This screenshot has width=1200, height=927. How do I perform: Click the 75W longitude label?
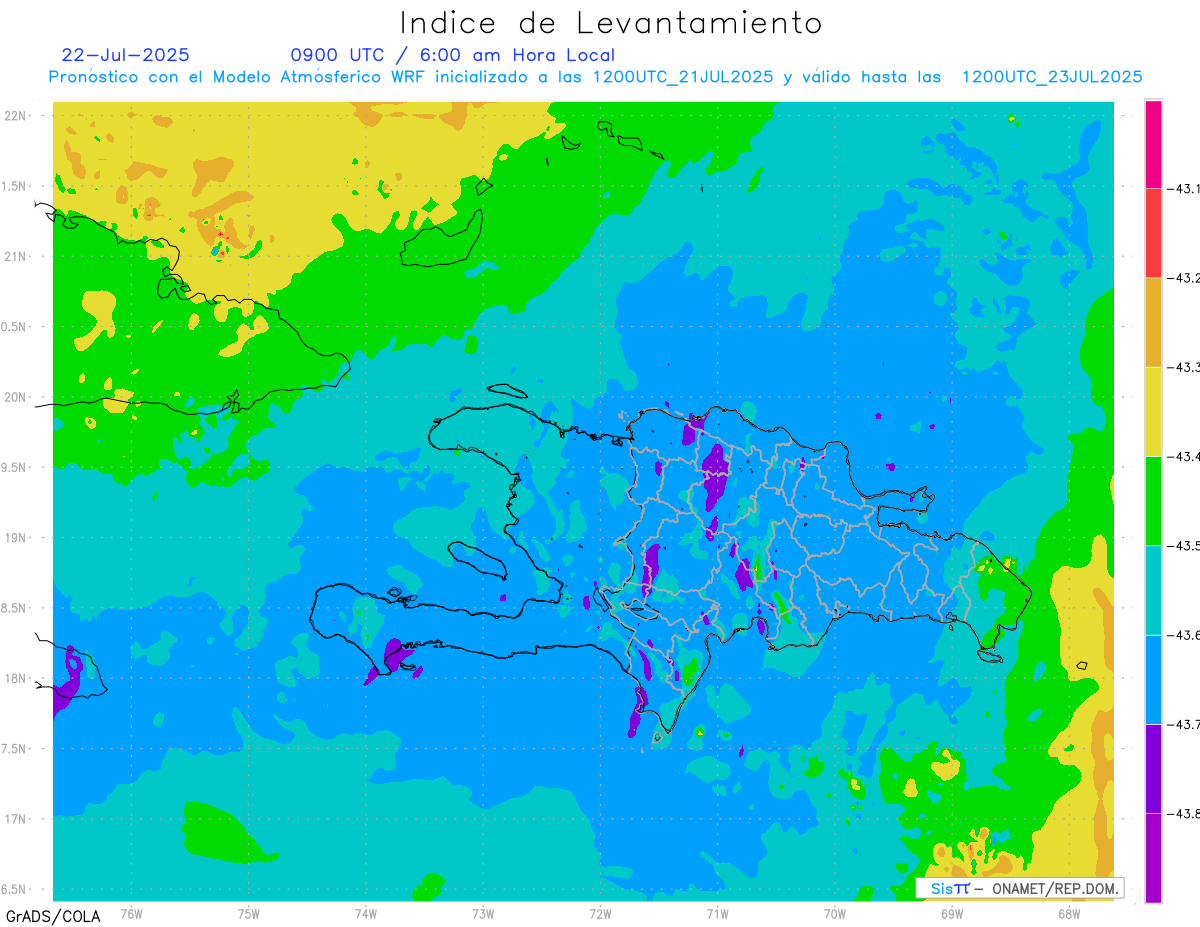click(x=249, y=915)
